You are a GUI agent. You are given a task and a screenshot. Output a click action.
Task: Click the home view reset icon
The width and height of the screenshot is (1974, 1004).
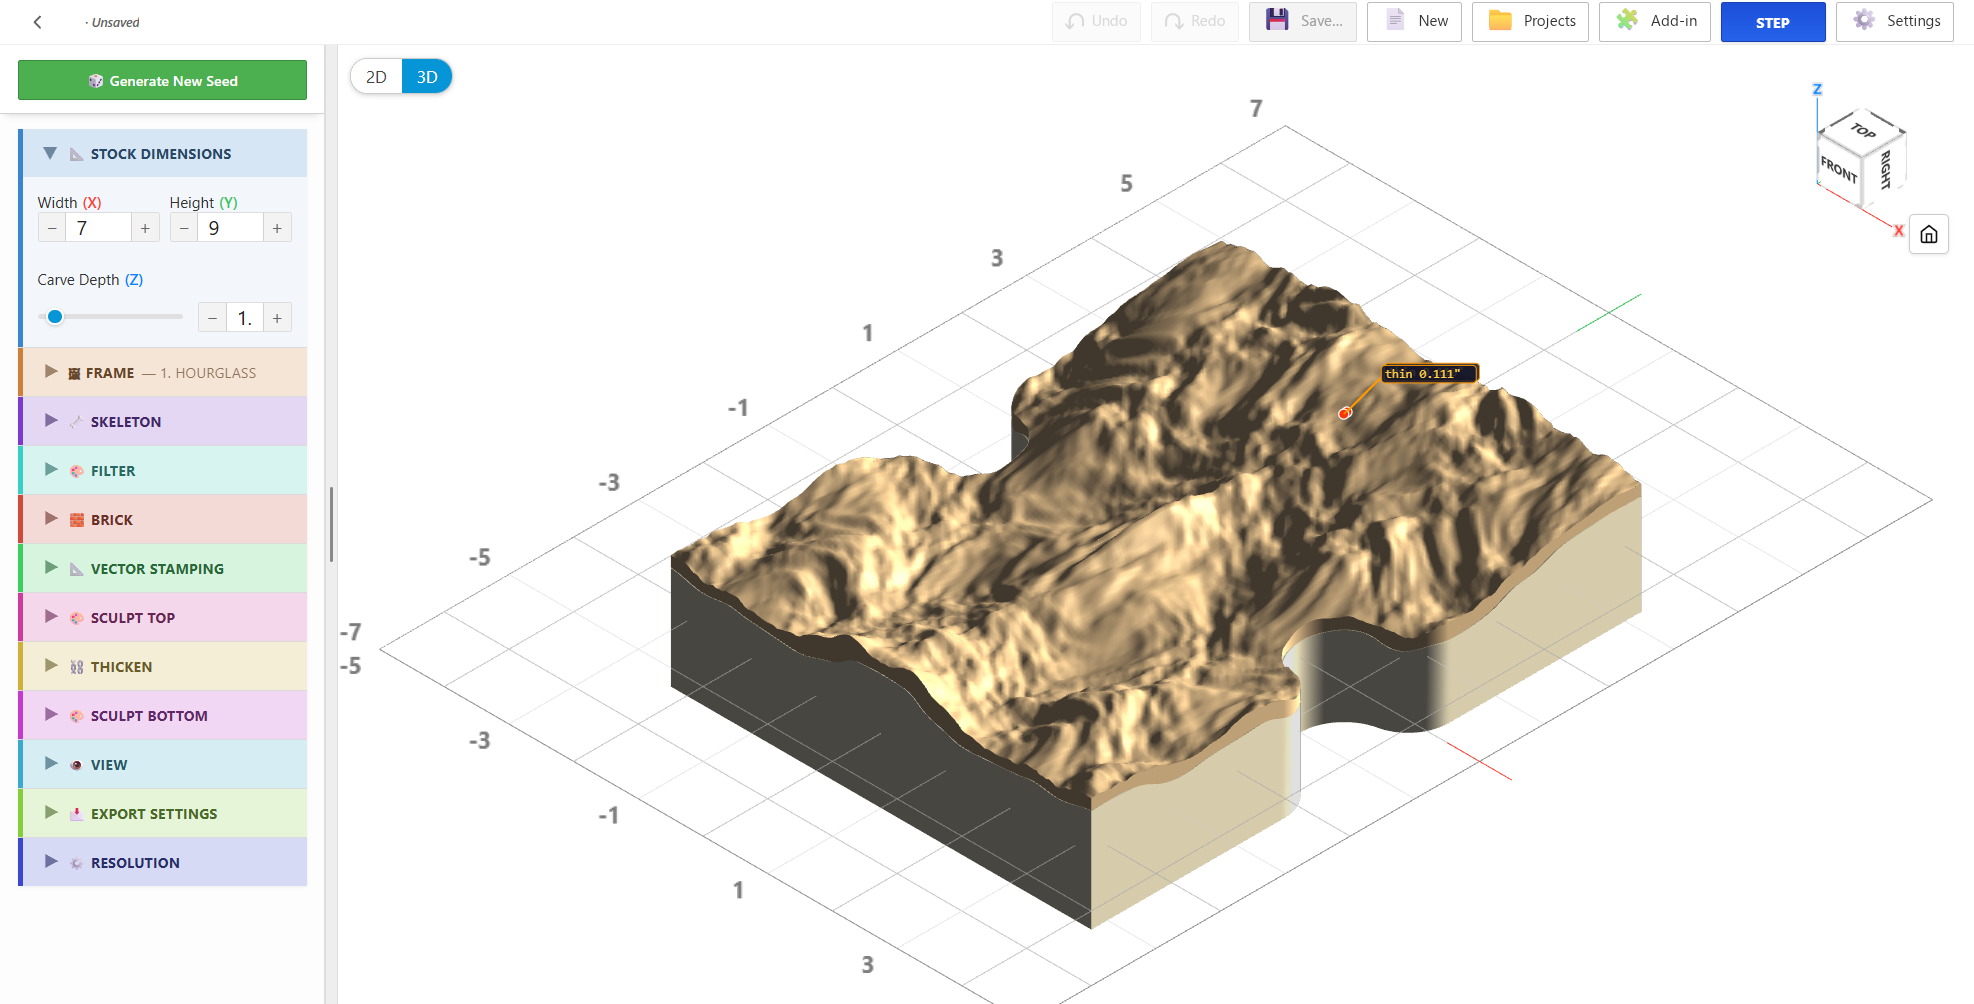click(1928, 235)
